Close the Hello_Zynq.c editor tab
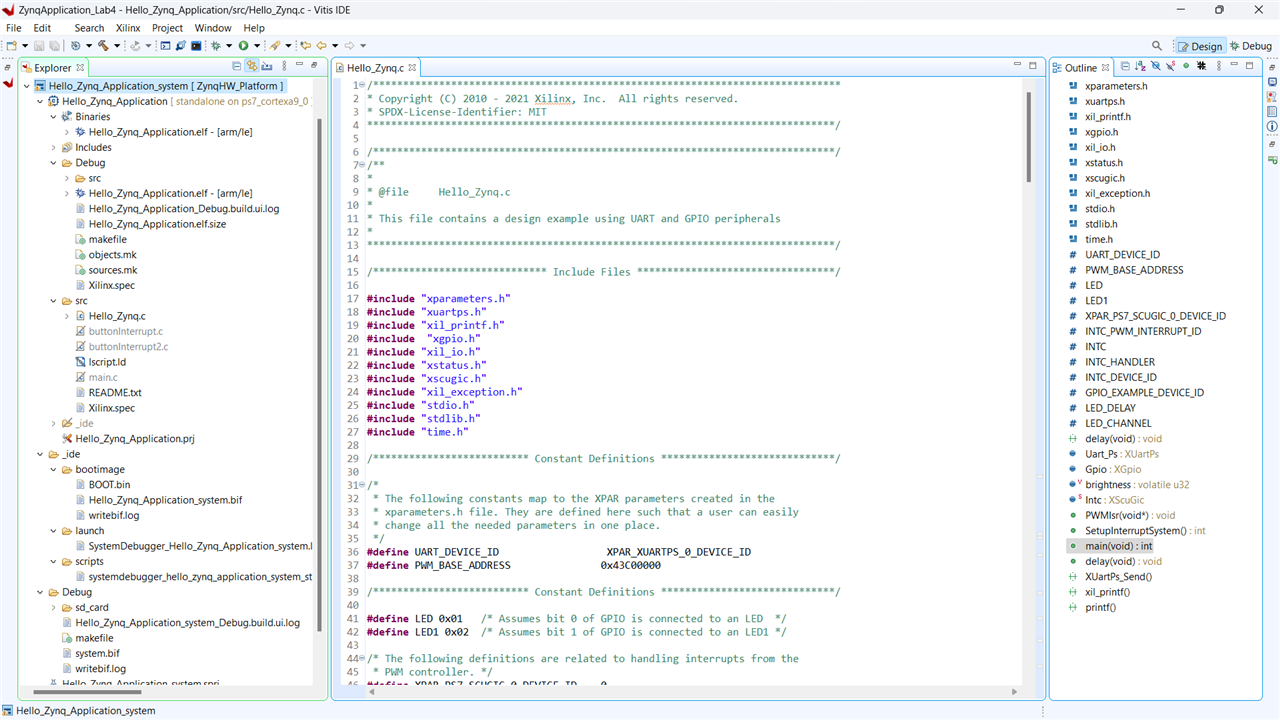 click(x=412, y=67)
